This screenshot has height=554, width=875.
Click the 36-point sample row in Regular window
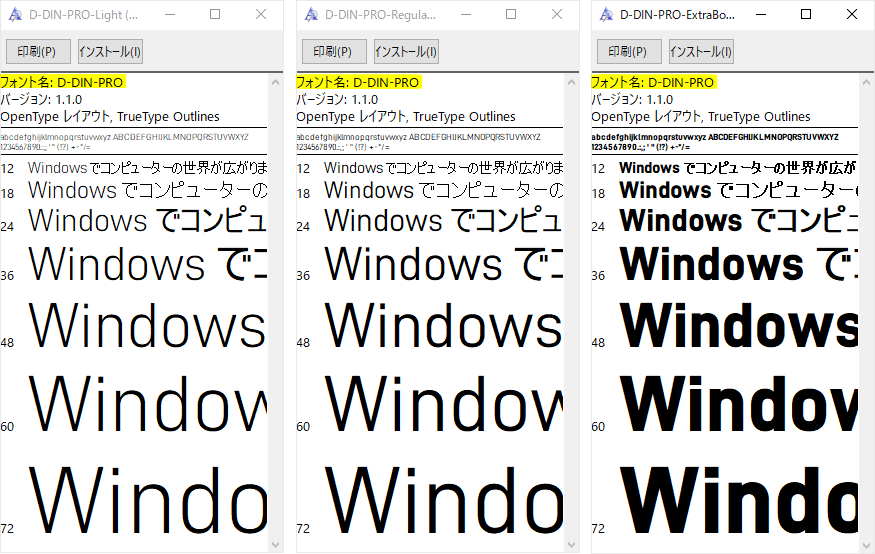(430, 264)
